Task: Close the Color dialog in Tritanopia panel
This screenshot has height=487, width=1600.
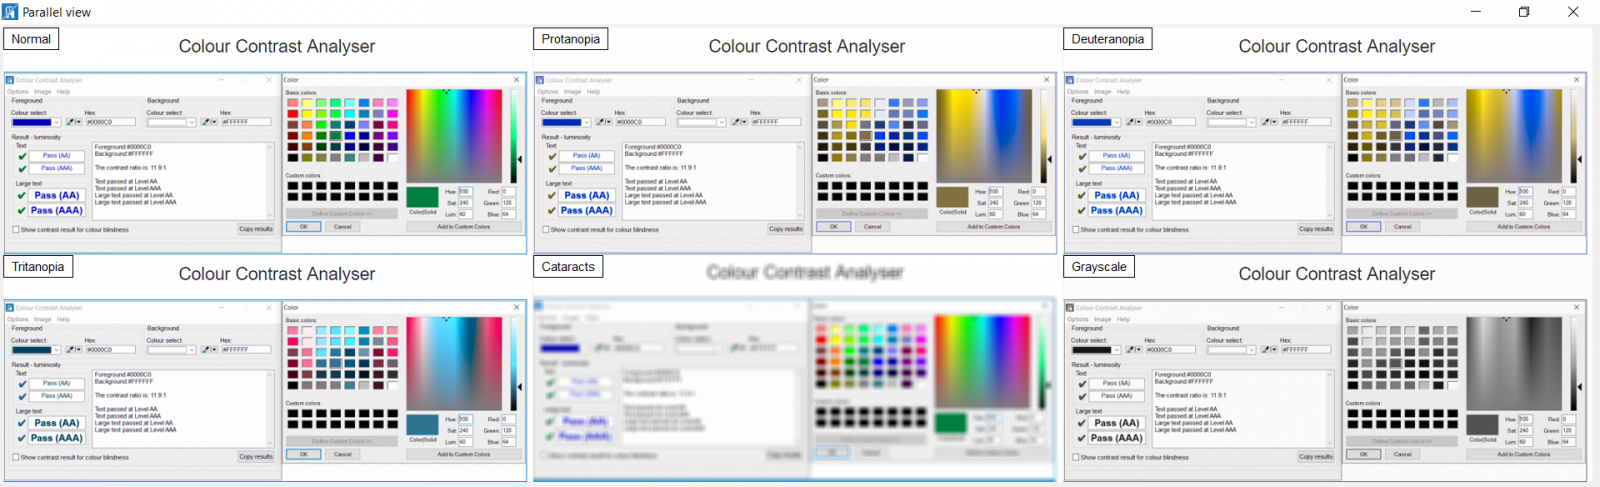Action: tap(517, 308)
